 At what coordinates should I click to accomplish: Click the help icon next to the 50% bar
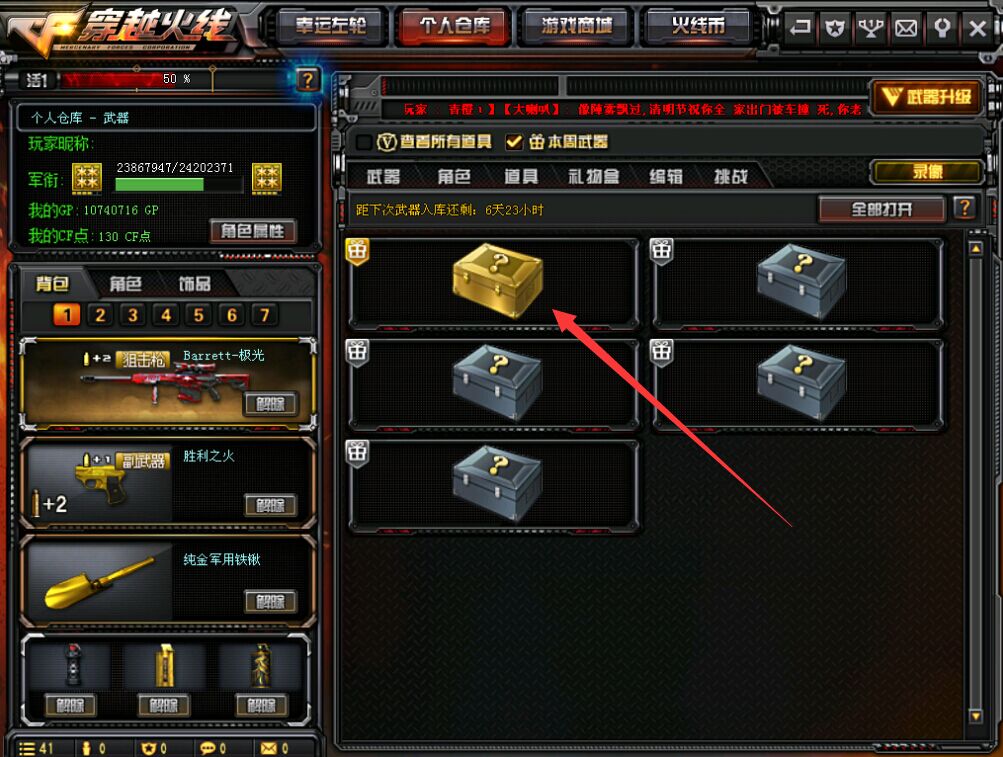point(307,80)
